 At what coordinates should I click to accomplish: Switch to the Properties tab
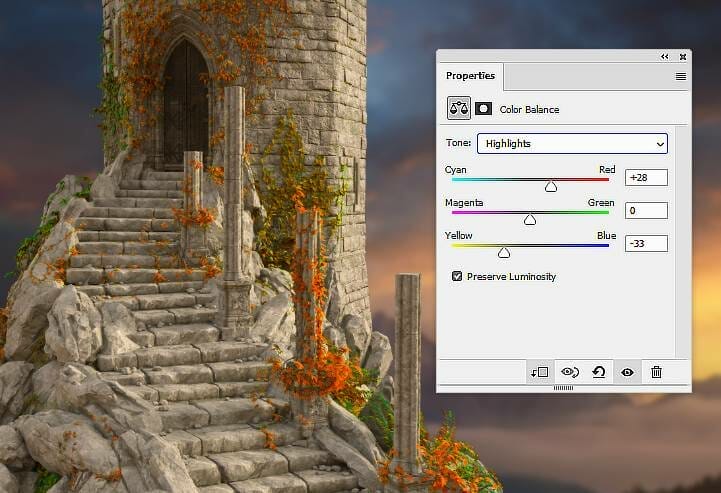470,76
